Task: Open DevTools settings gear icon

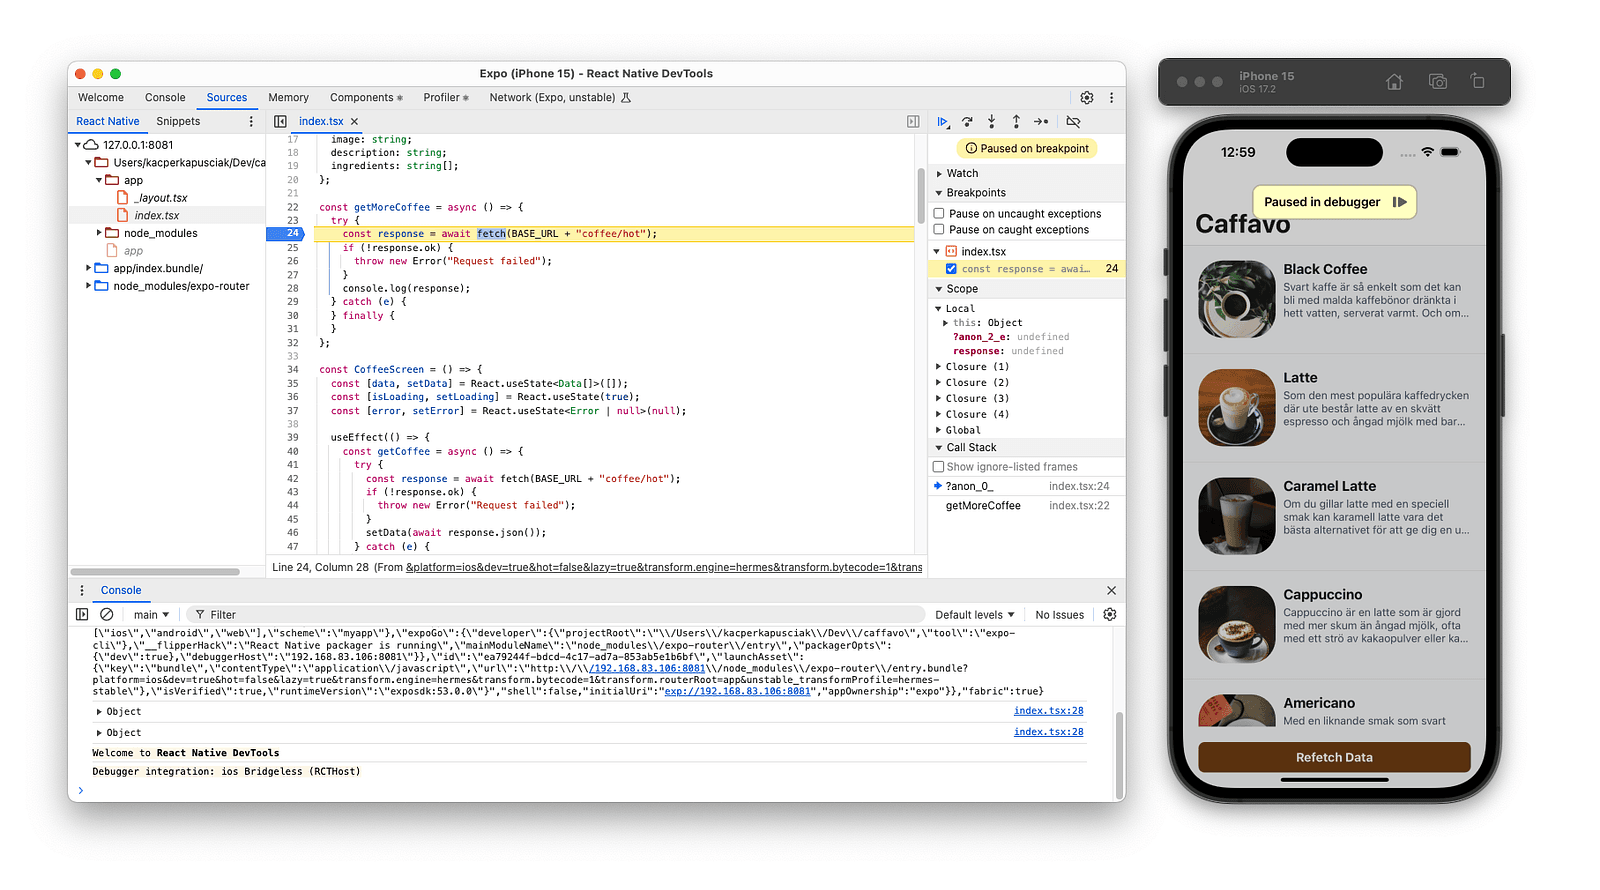Action: 1087,98
